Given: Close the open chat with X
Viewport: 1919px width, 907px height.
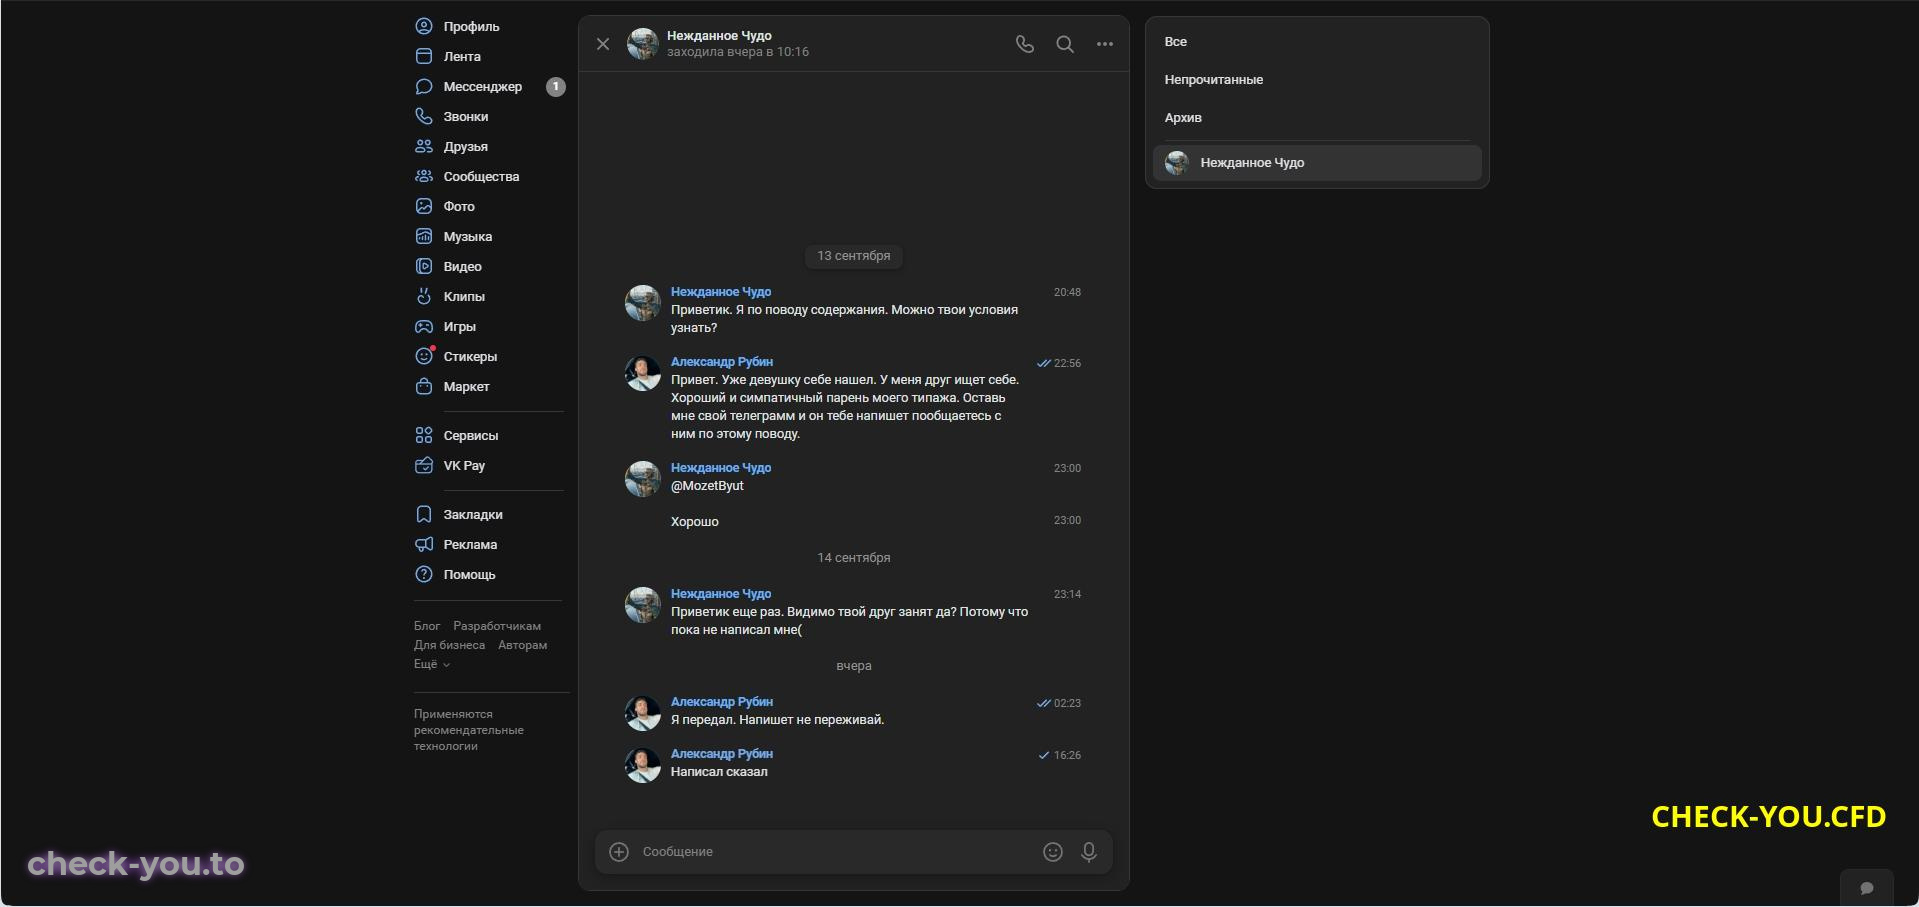Looking at the screenshot, I should [x=603, y=44].
